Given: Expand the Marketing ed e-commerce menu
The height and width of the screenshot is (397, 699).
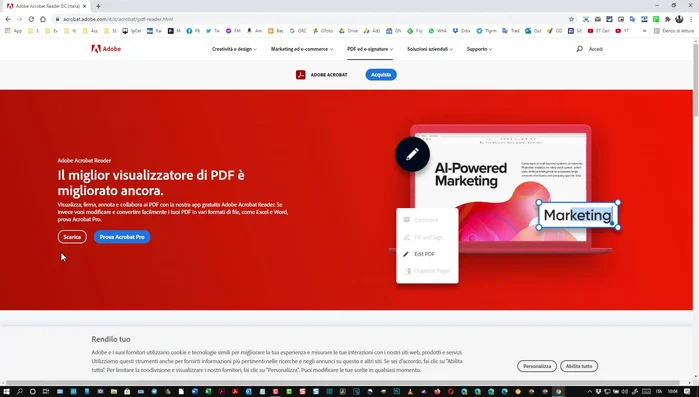Looking at the screenshot, I should click(302, 49).
